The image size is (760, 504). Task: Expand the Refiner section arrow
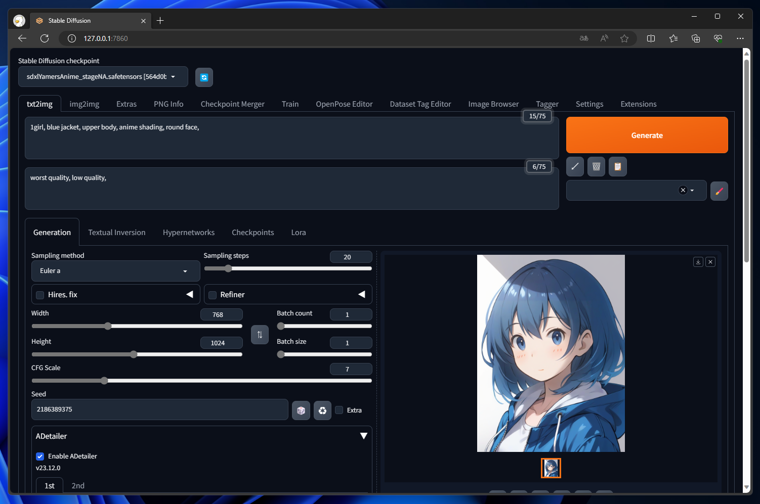click(362, 294)
